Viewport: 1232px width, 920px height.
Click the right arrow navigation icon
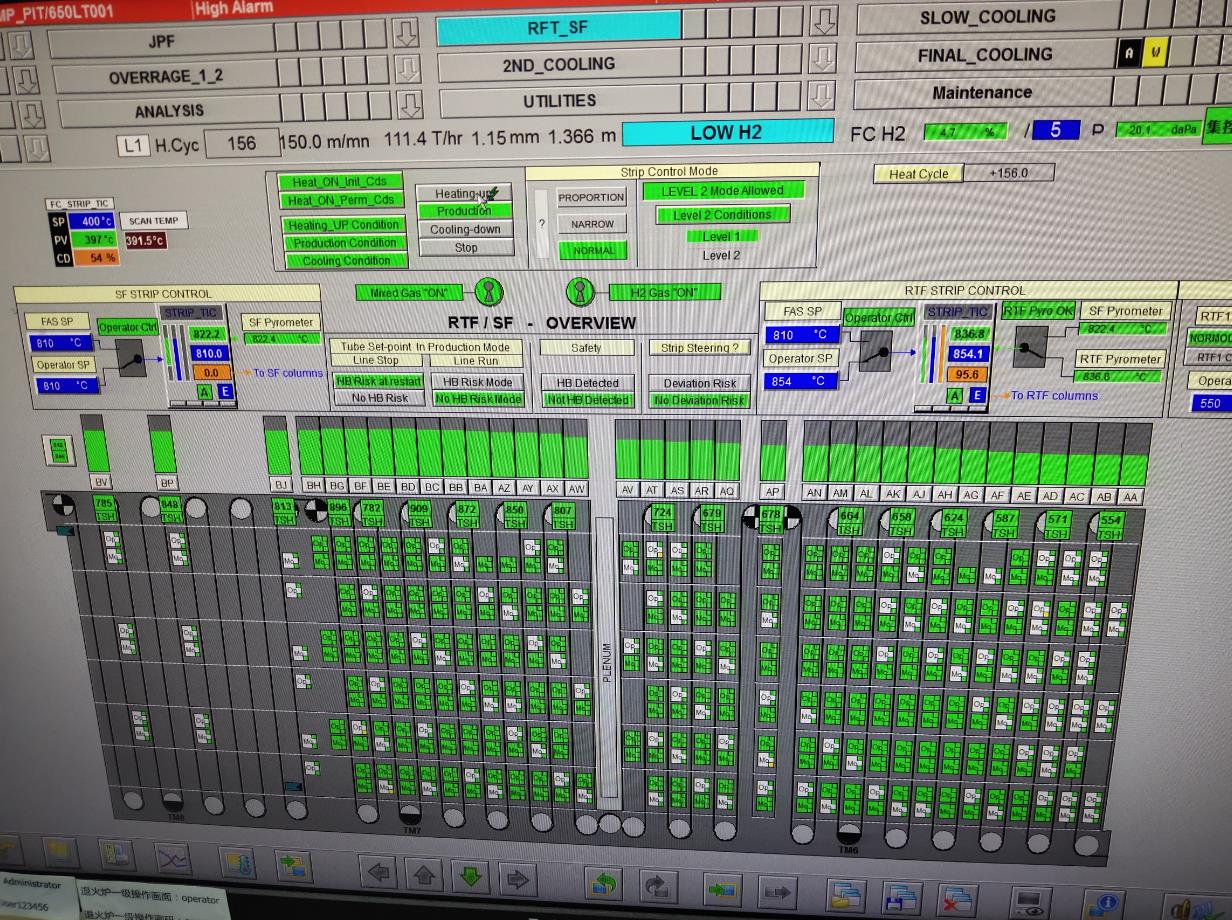pos(518,878)
